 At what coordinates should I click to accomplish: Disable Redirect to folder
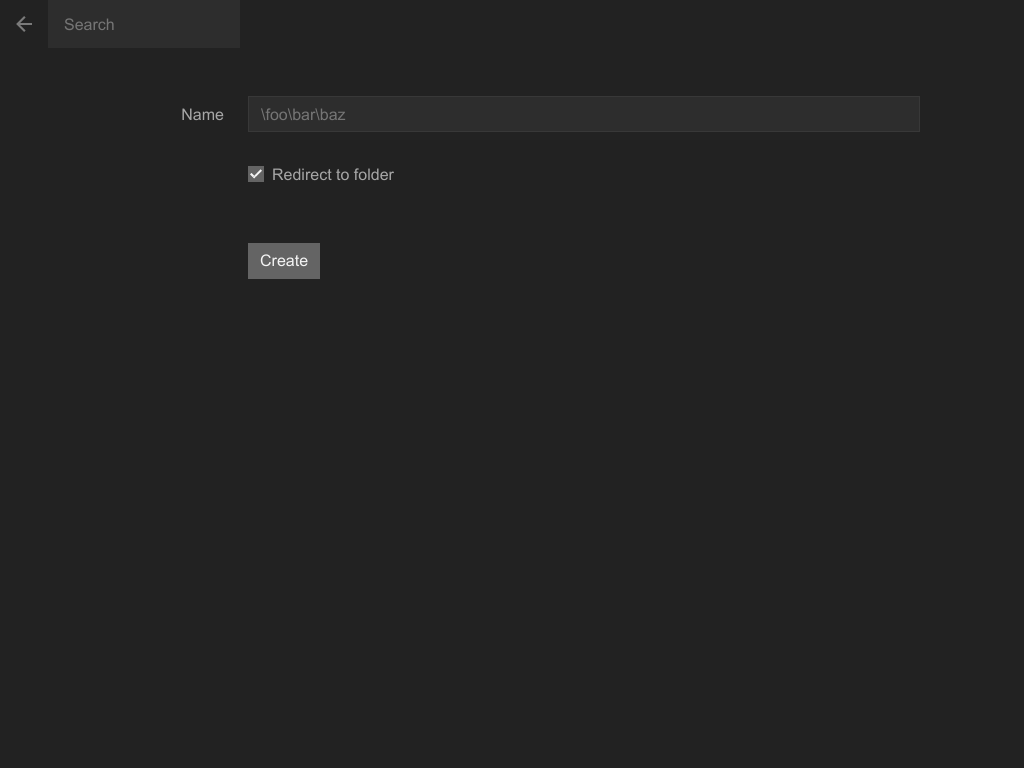(256, 174)
